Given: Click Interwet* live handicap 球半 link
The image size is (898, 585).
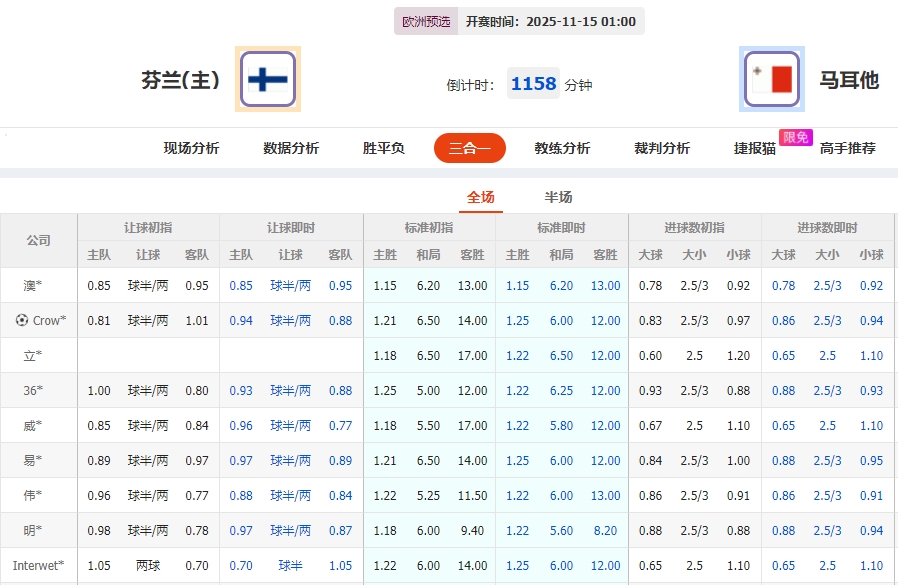Looking at the screenshot, I should pos(290,566).
